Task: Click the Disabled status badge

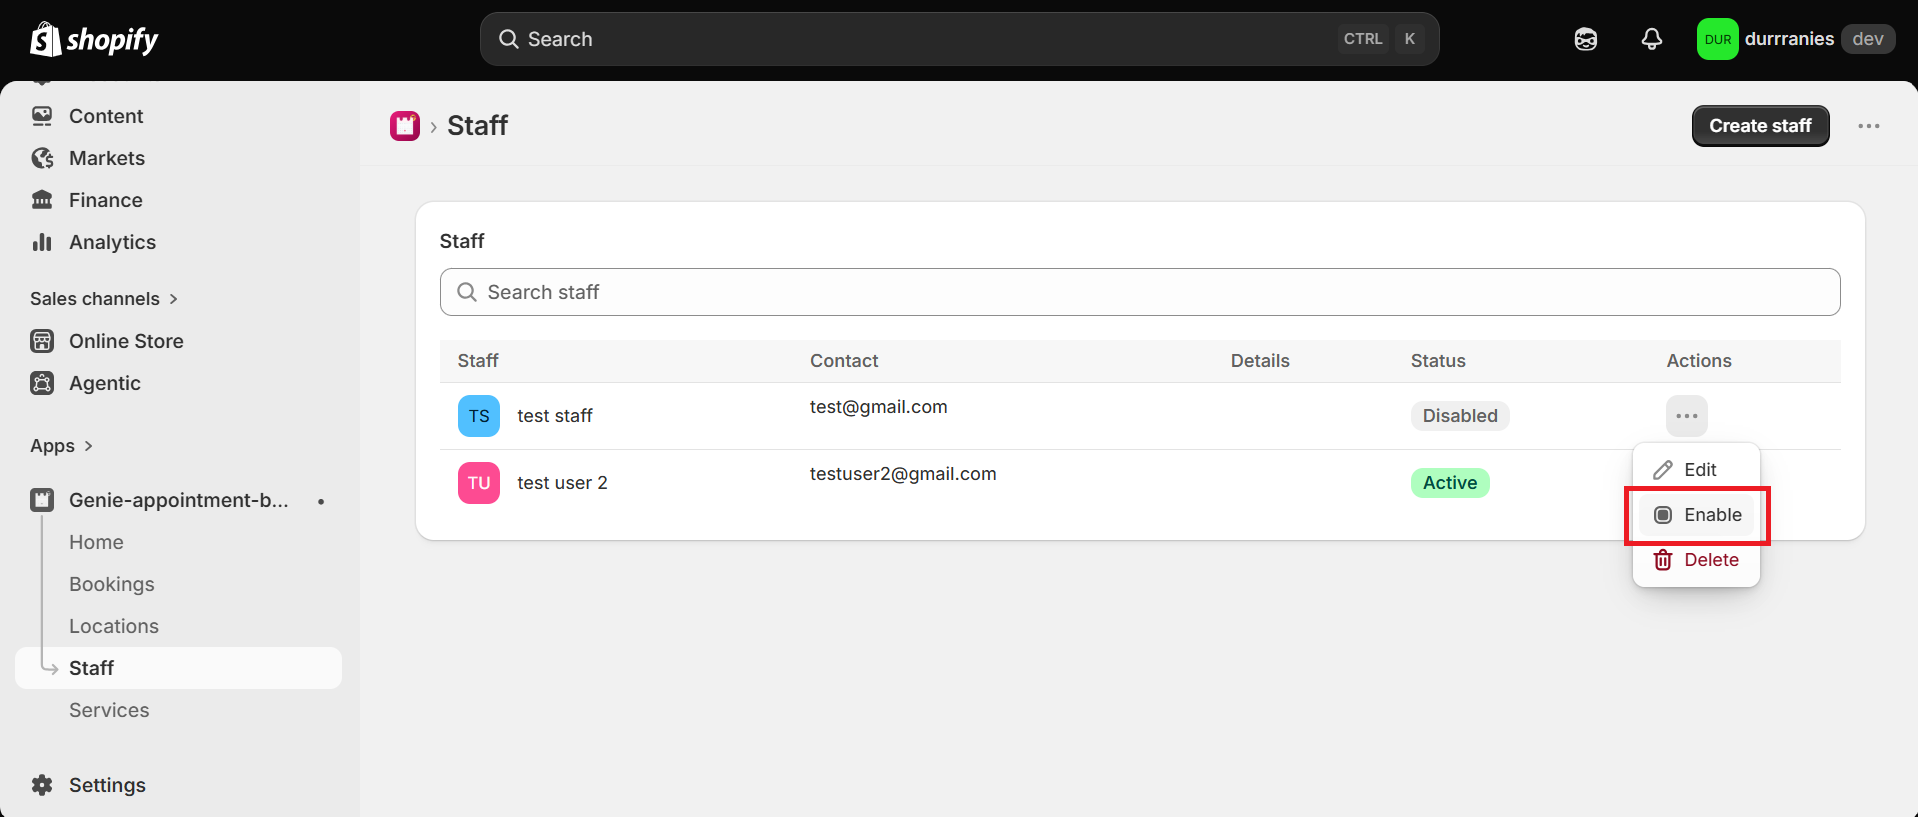Action: click(x=1460, y=416)
